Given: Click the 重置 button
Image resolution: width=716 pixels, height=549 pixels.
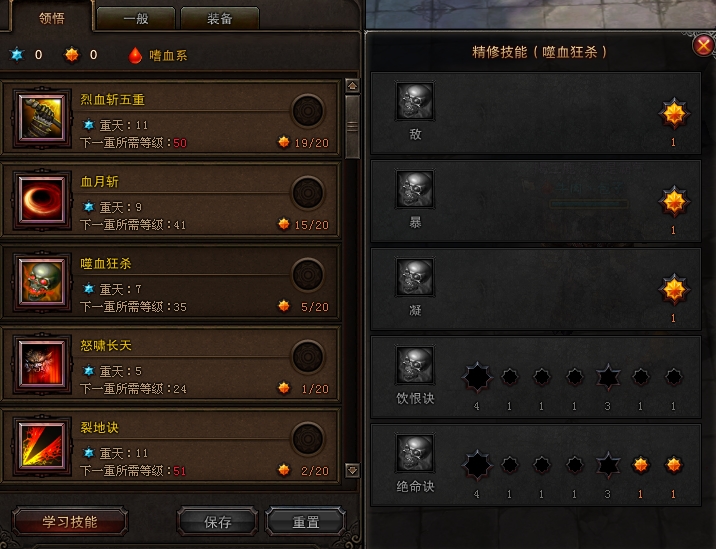Looking at the screenshot, I should point(305,522).
